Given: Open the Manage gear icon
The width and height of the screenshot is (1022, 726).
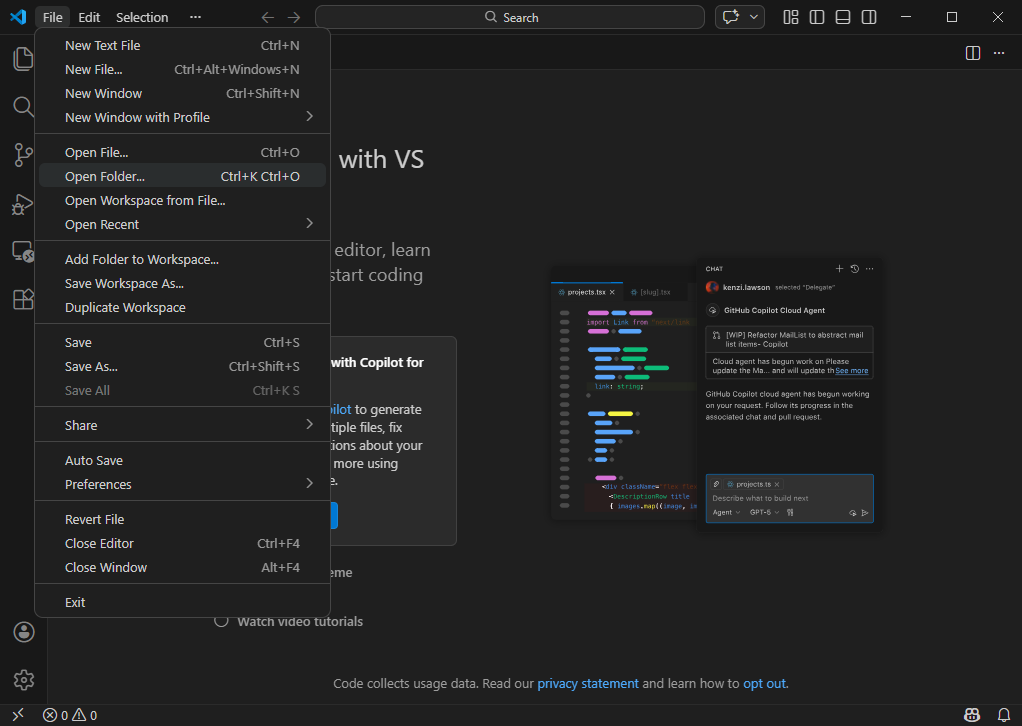Looking at the screenshot, I should pos(23,680).
